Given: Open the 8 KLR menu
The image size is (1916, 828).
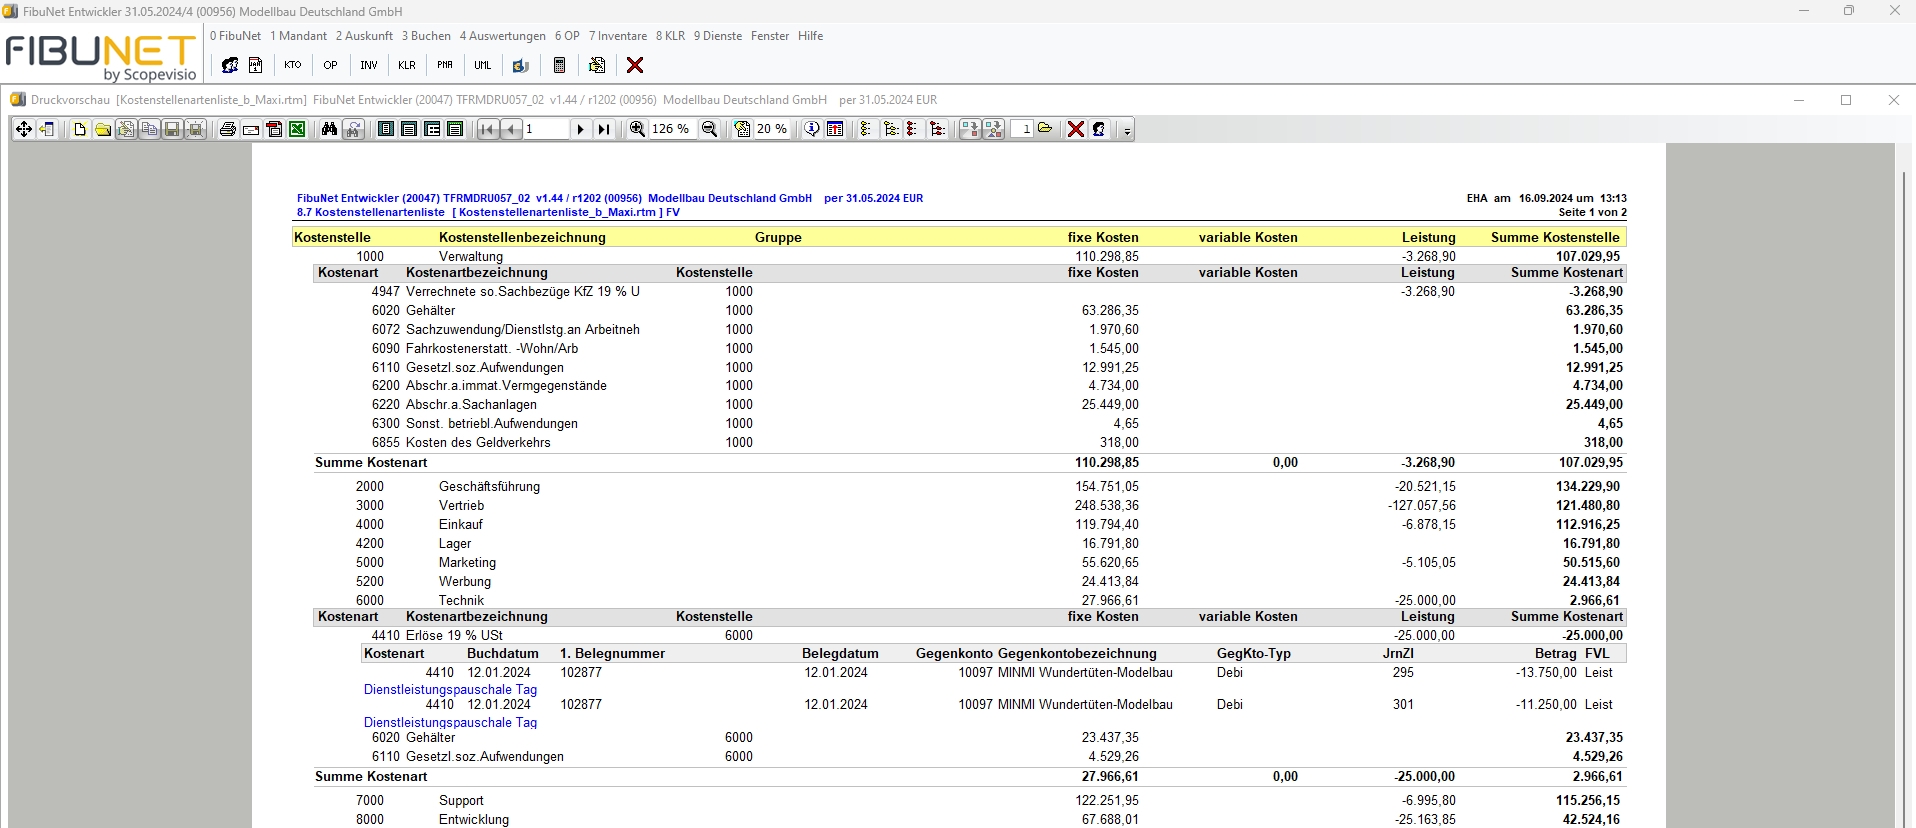Looking at the screenshot, I should tap(670, 36).
